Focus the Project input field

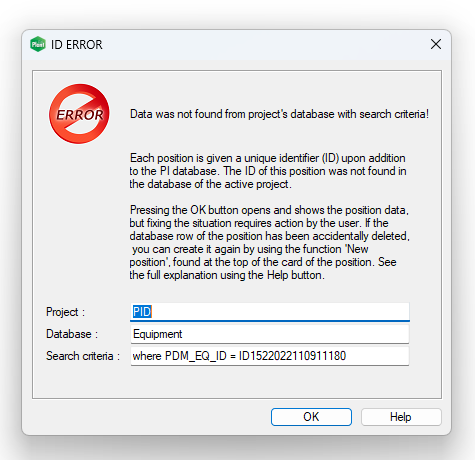pos(270,312)
